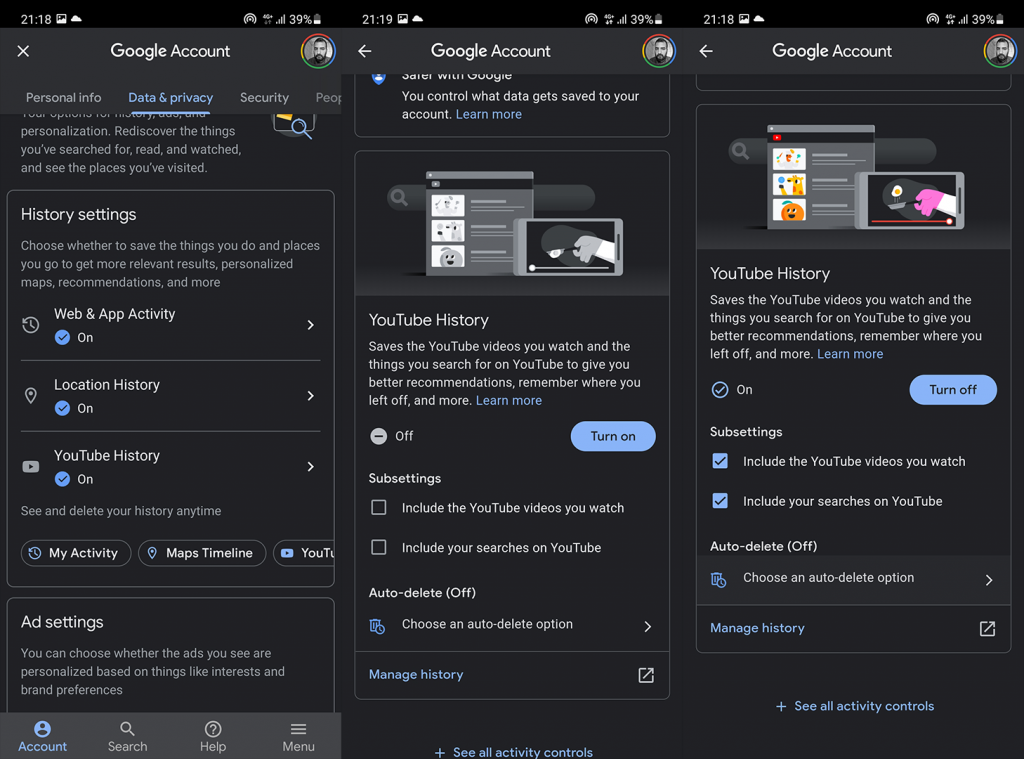1024x759 pixels.
Task: Uncheck checked Include the YouTube videos you watch
Action: [x=720, y=461]
